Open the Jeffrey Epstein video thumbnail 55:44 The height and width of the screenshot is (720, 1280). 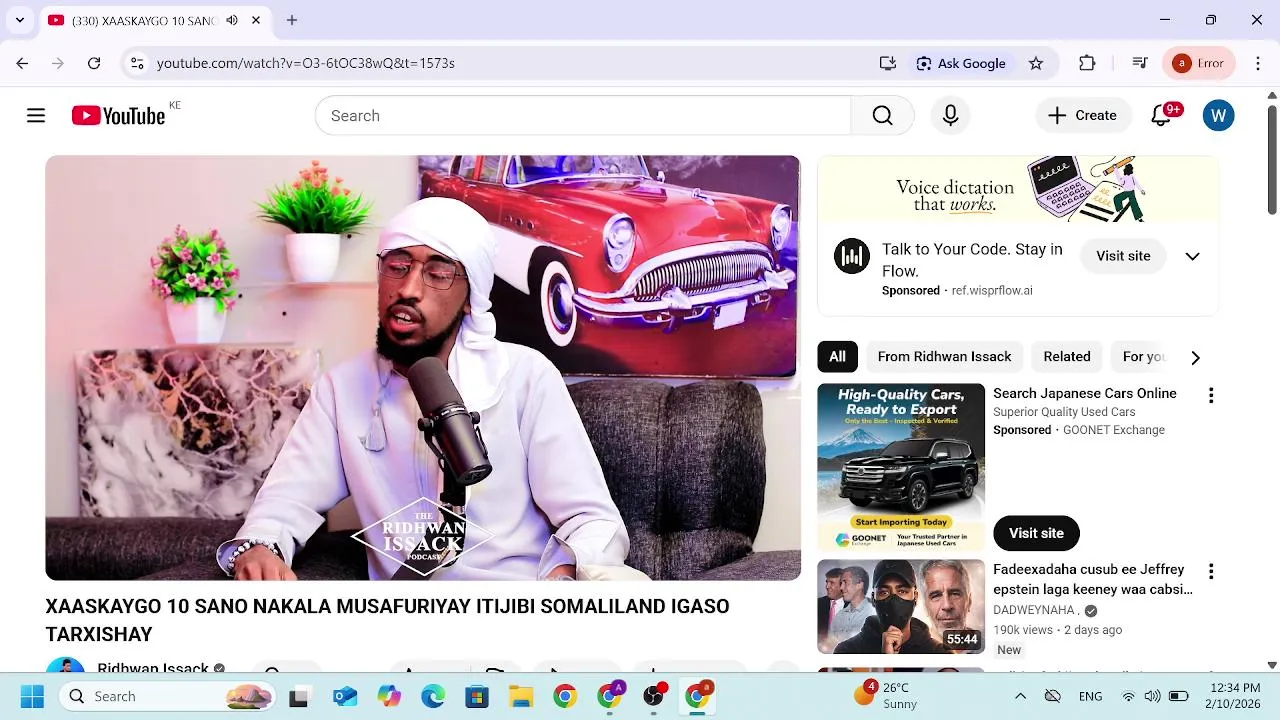click(x=901, y=606)
